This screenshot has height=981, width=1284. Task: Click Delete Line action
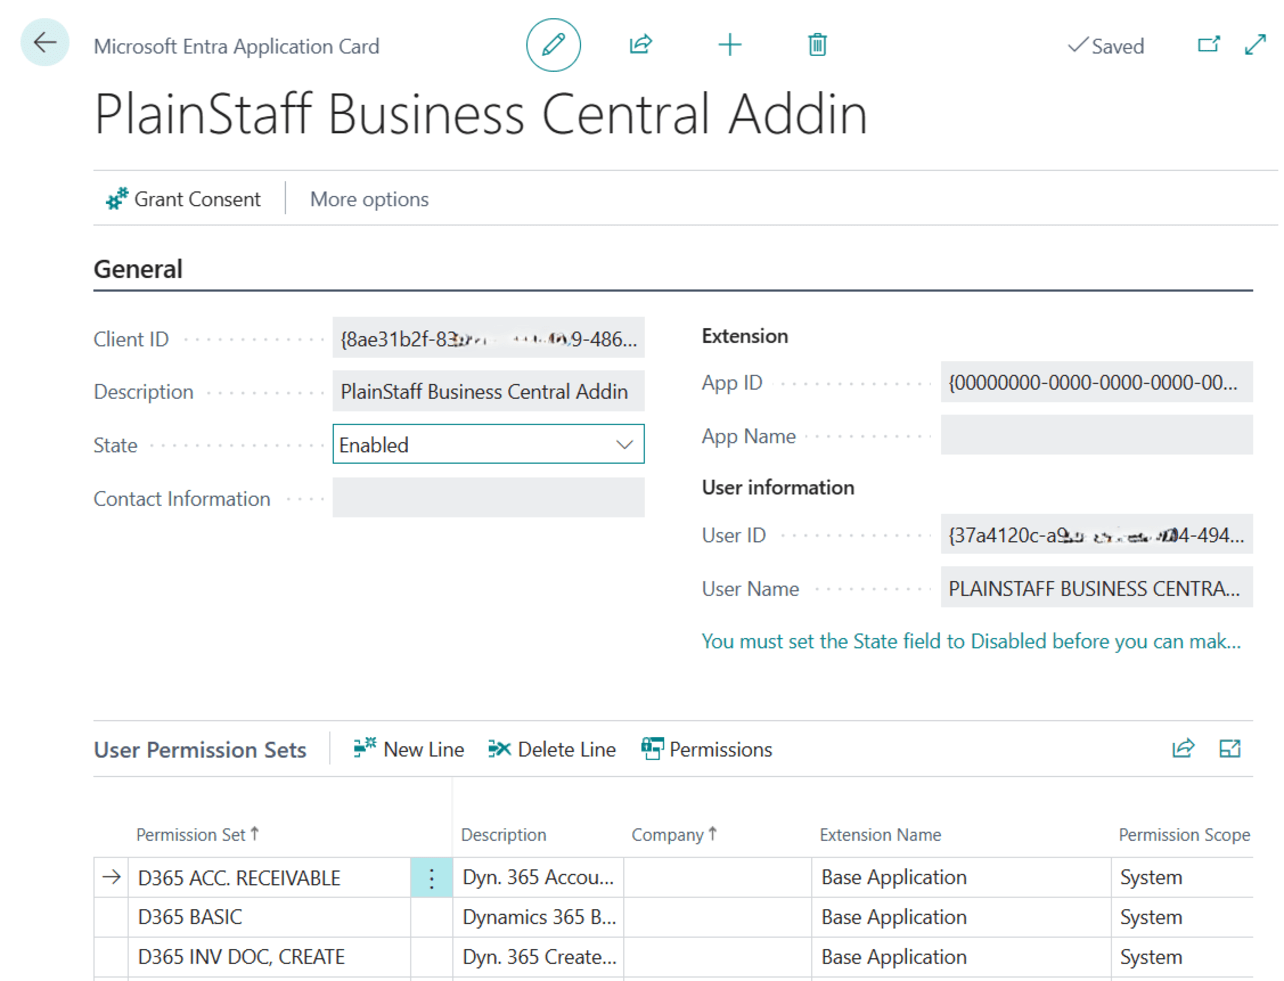tap(552, 749)
